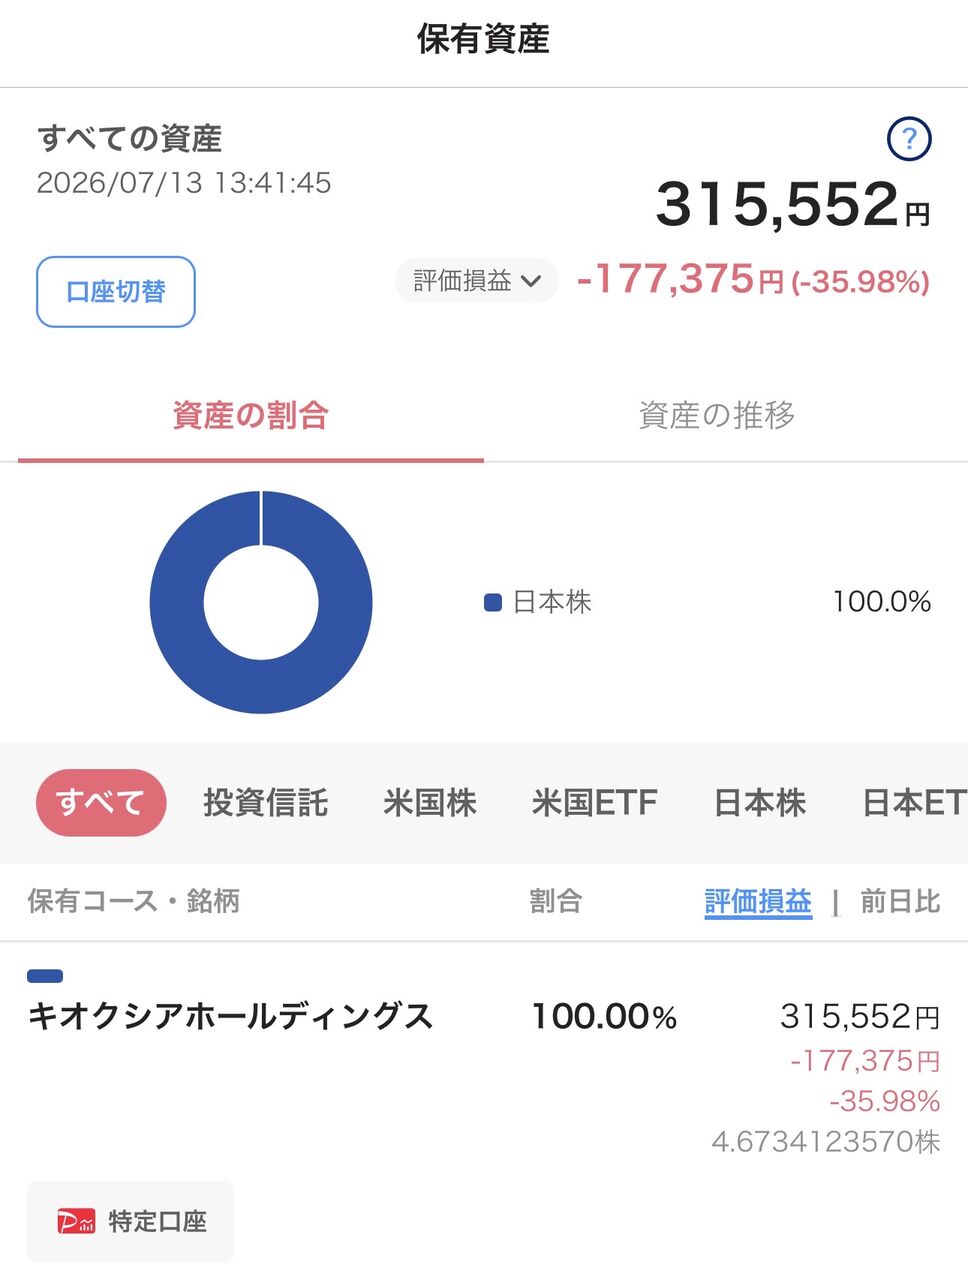Click the blue marker above キオクシアホールディングス

tap(45, 976)
